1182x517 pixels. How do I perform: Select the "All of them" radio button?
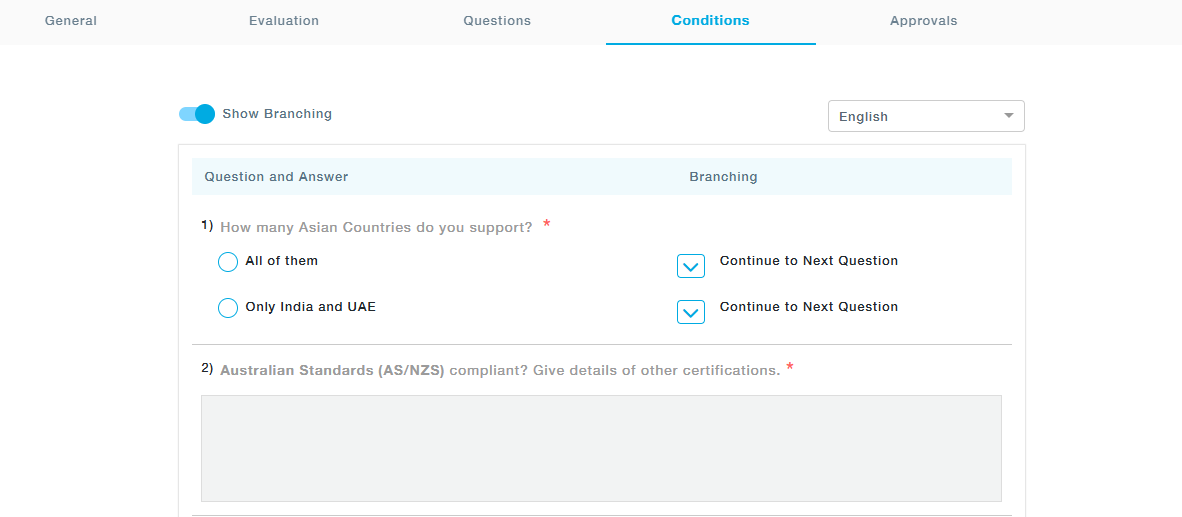(x=228, y=262)
